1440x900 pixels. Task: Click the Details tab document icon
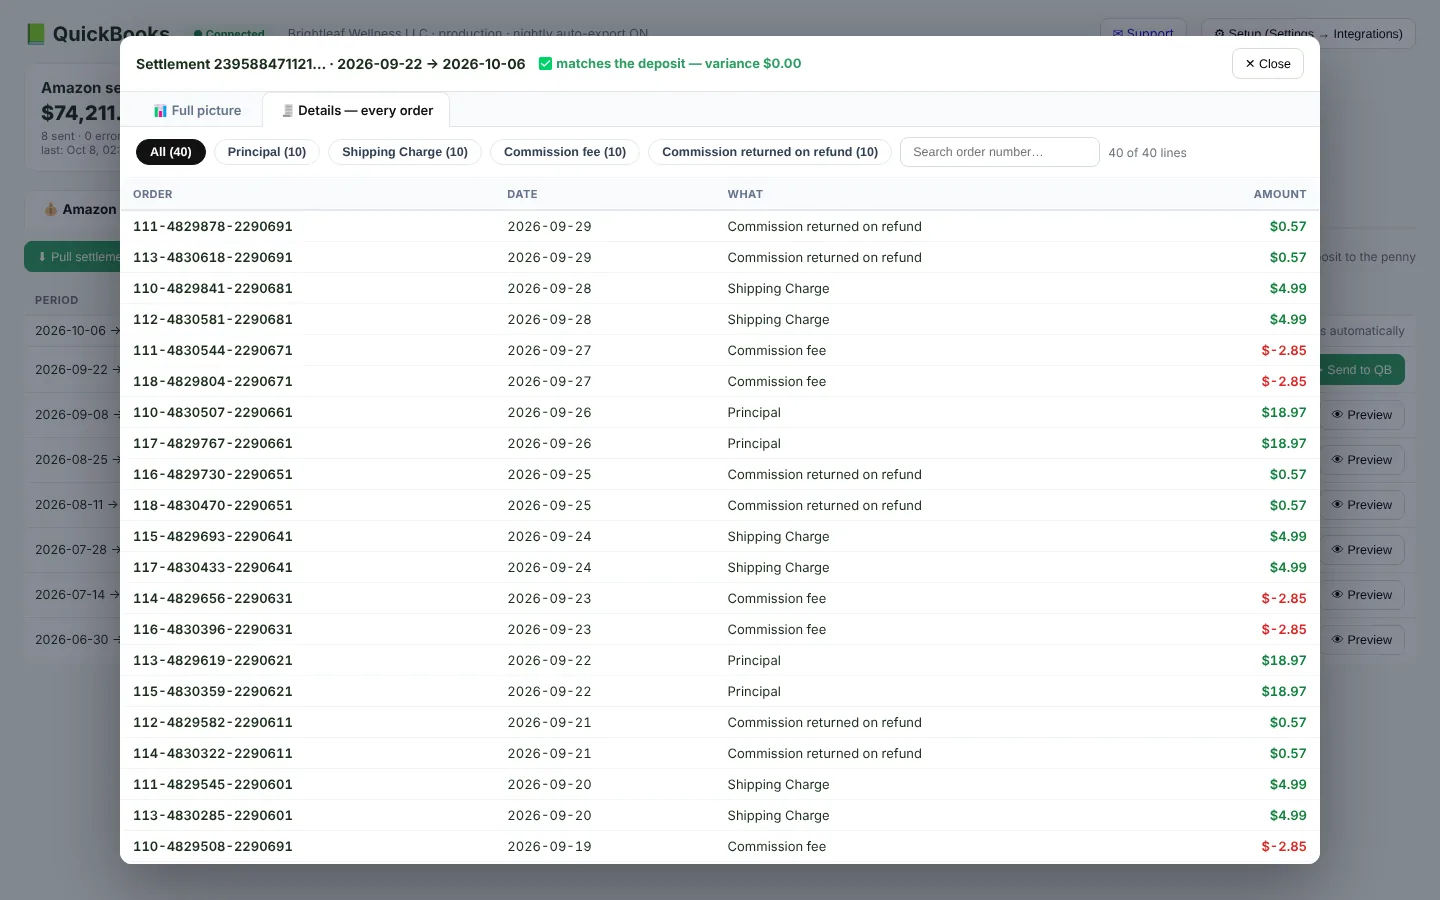click(287, 111)
